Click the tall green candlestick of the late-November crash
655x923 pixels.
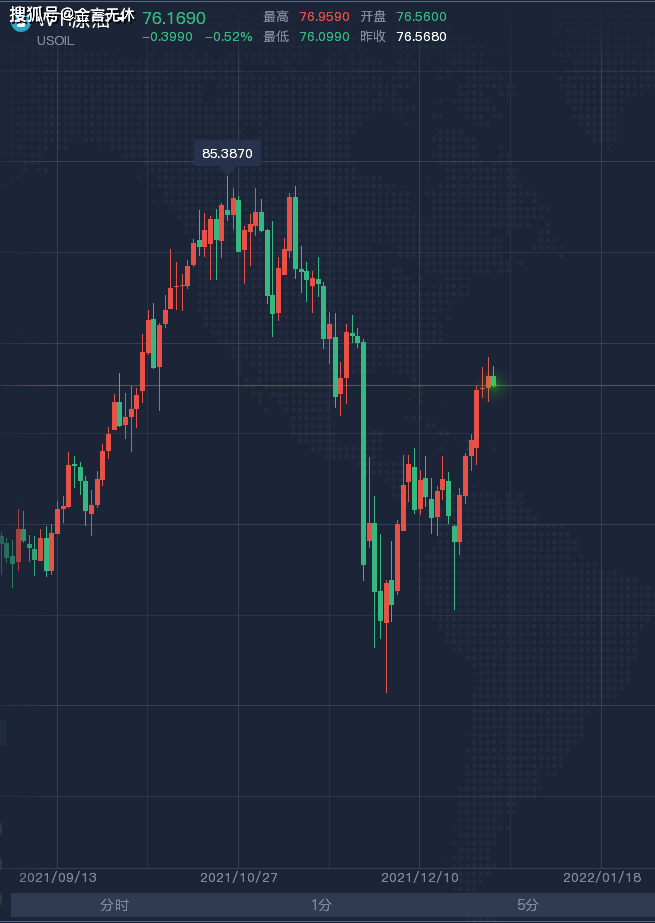pyautogui.click(x=364, y=453)
